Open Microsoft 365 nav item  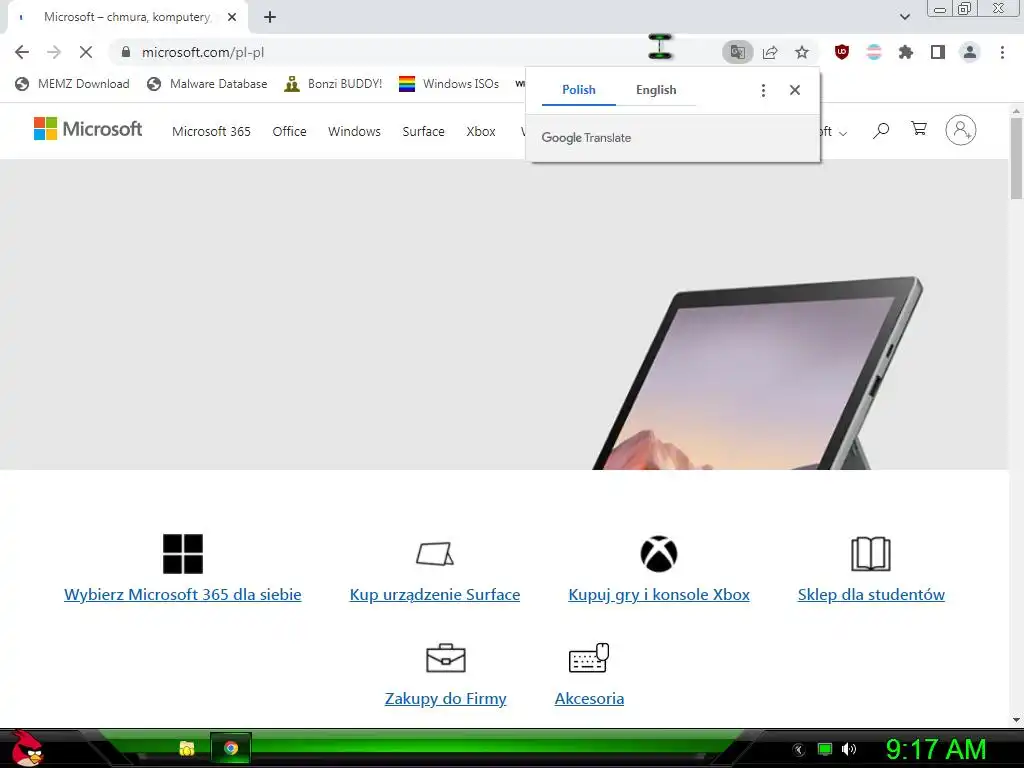(x=211, y=131)
